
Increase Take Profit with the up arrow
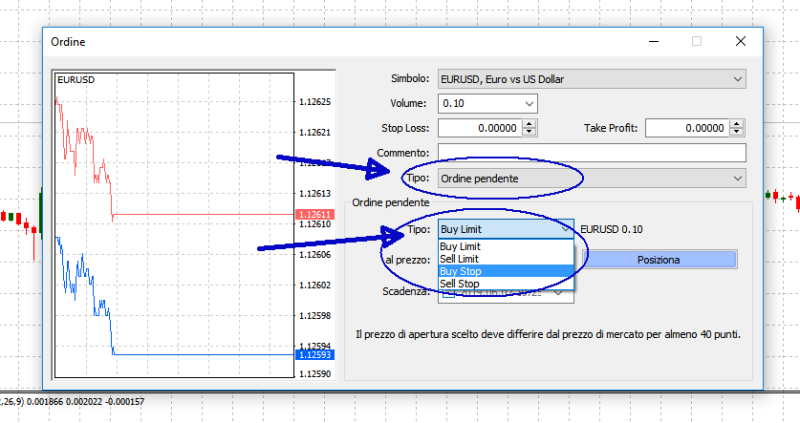click(738, 124)
